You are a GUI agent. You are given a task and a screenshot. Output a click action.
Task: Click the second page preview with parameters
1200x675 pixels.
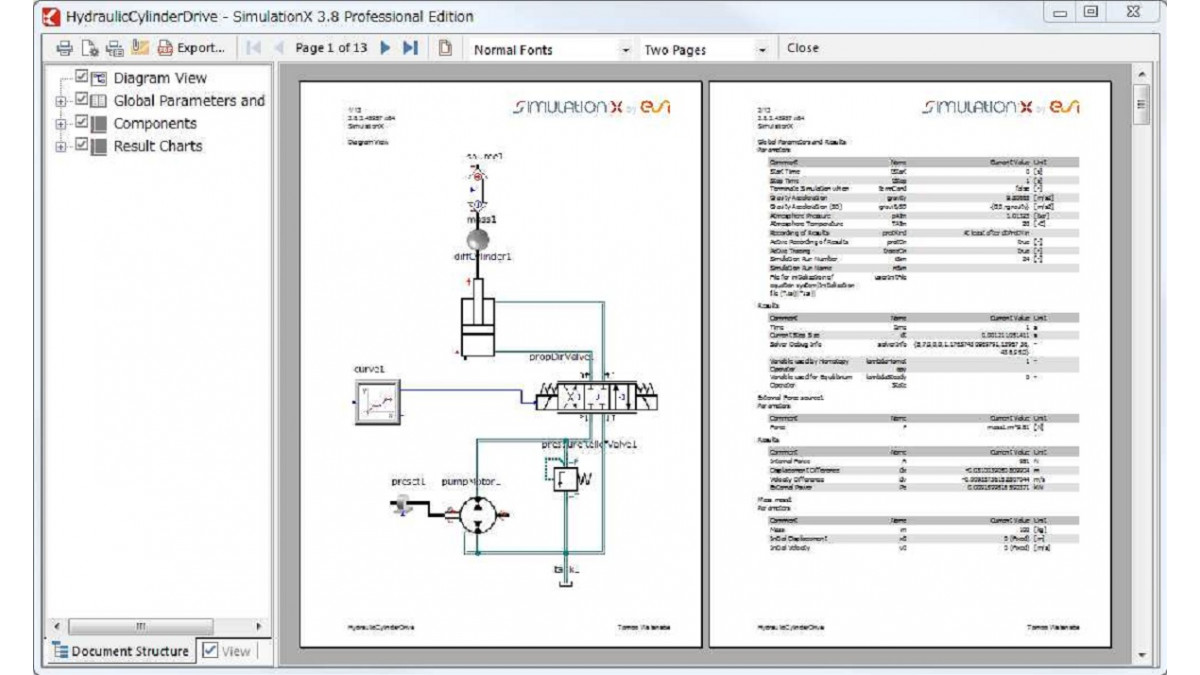click(909, 364)
